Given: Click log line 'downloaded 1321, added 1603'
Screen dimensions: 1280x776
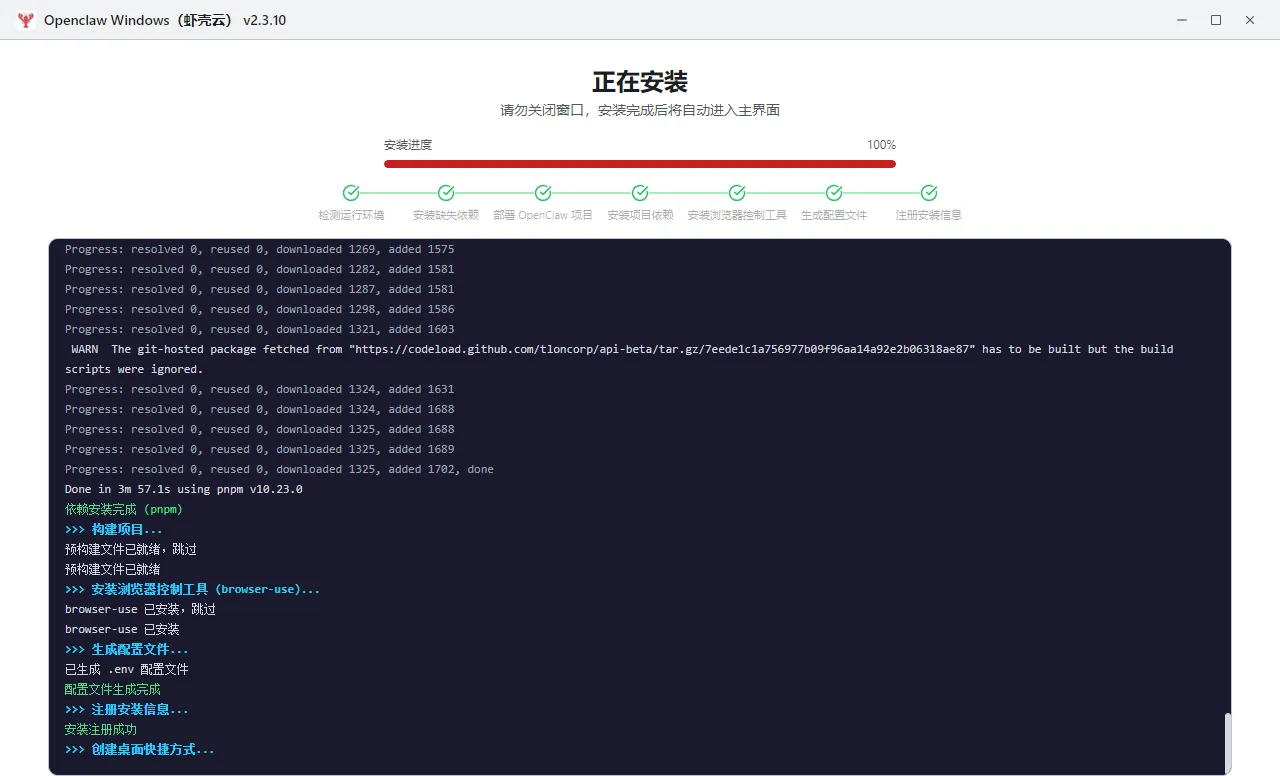Looking at the screenshot, I should pos(260,329).
